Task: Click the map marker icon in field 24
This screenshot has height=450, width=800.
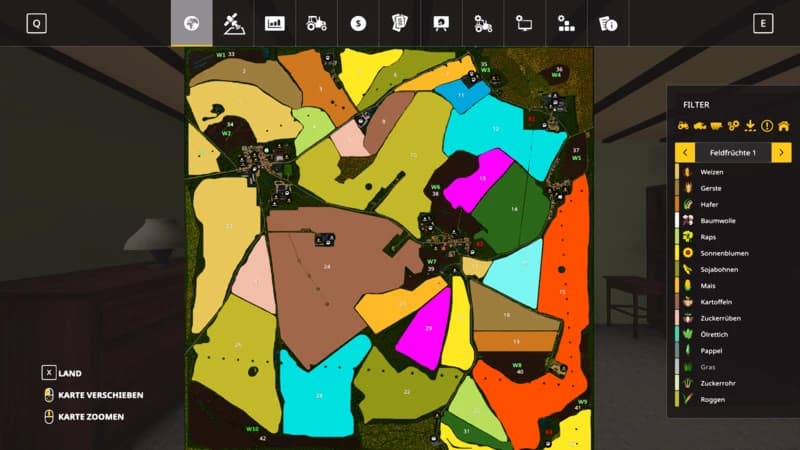Action: point(325,239)
